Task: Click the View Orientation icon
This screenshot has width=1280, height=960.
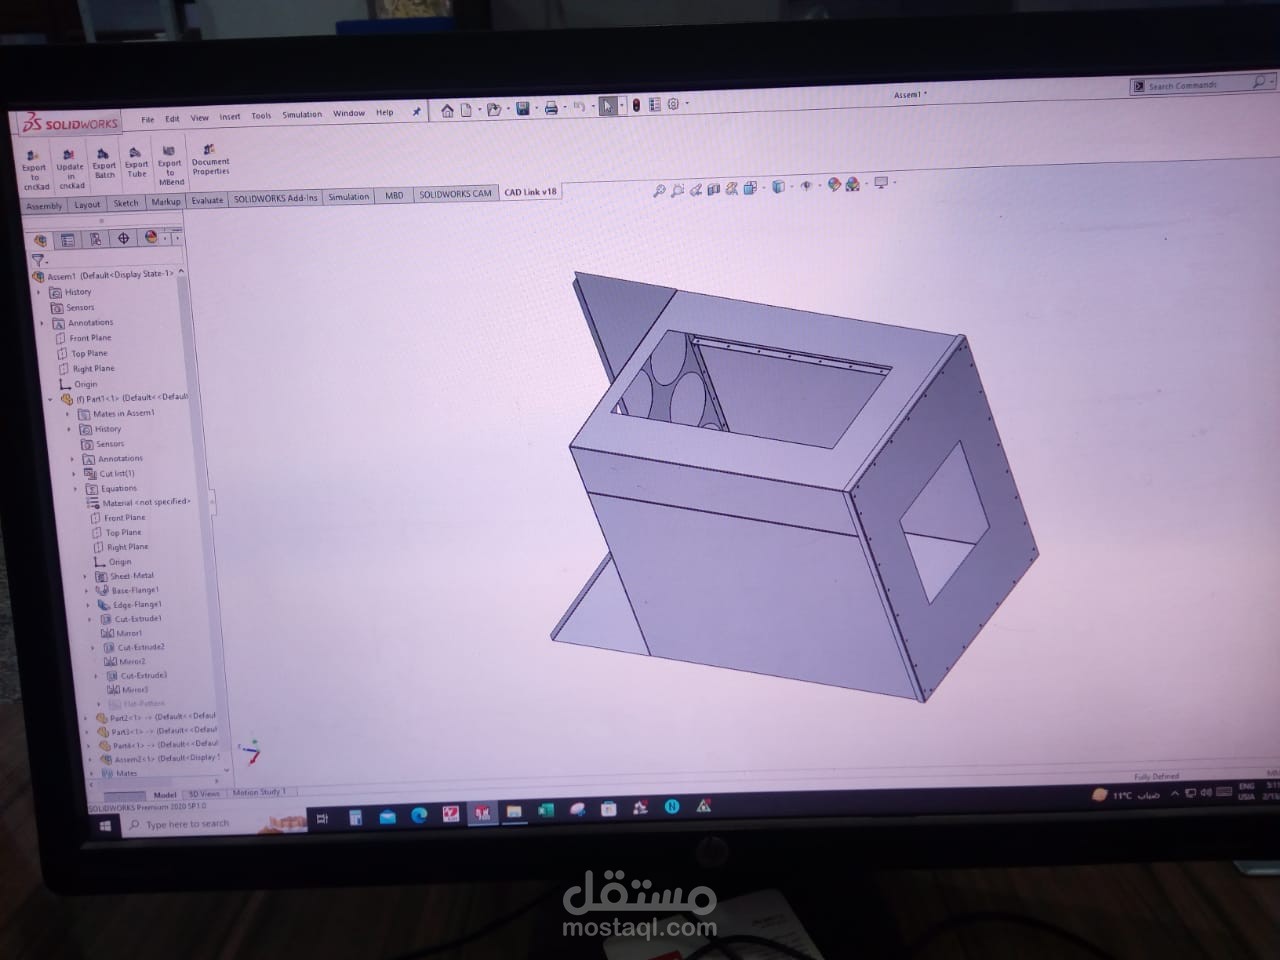Action: coord(750,187)
